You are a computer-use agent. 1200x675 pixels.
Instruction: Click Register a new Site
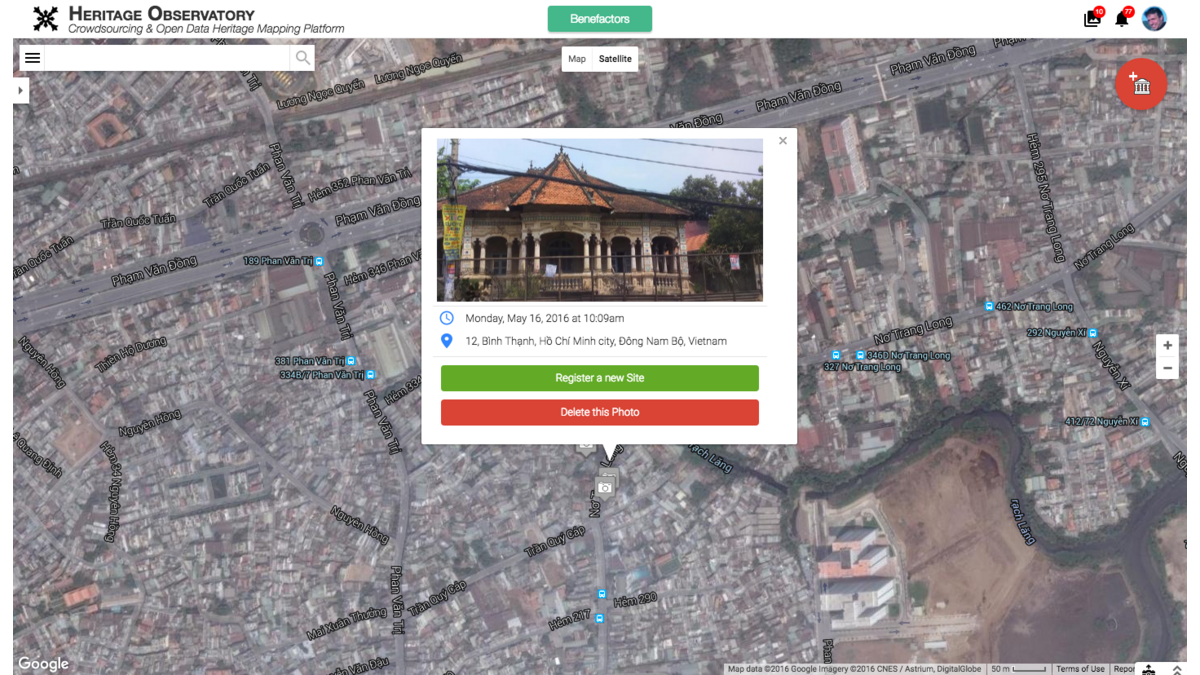(x=600, y=378)
